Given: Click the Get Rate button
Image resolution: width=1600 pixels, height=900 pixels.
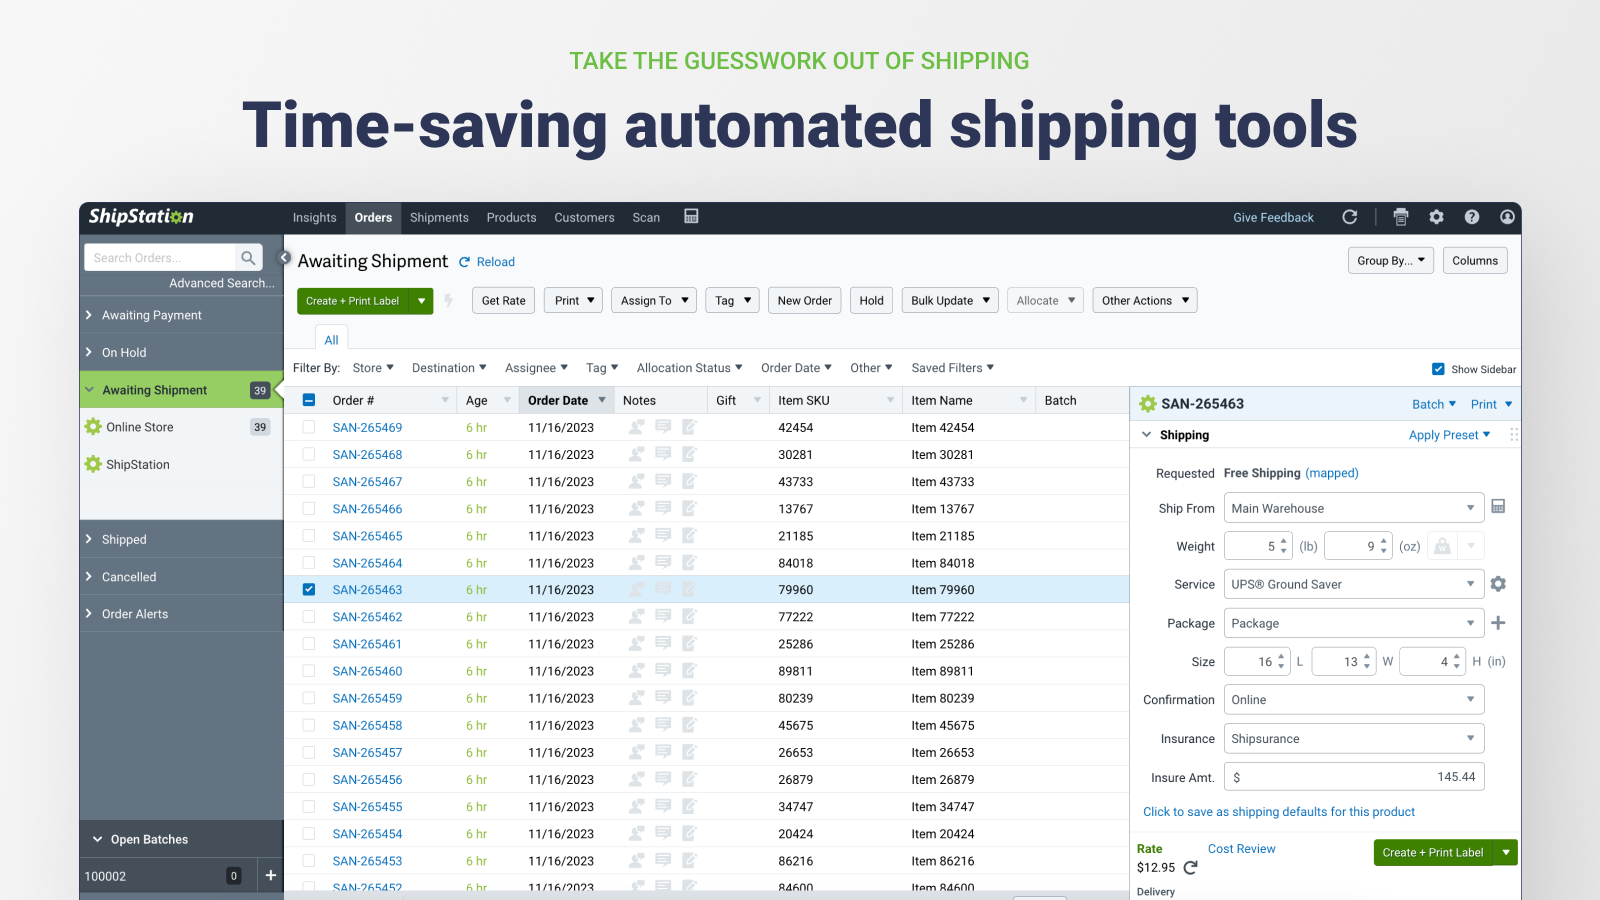Looking at the screenshot, I should (x=503, y=300).
